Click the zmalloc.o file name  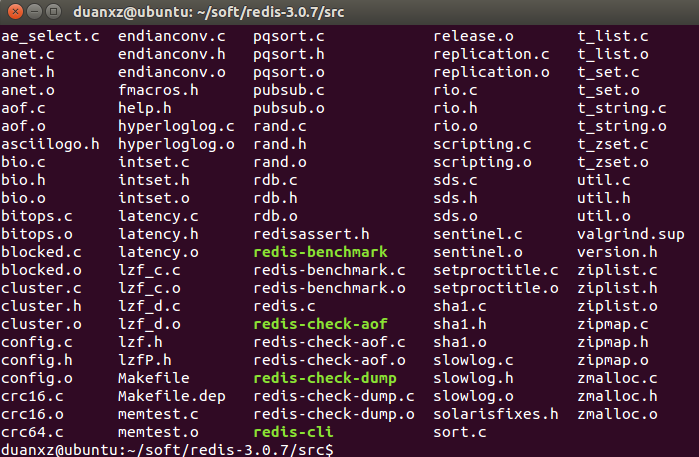click(x=617, y=414)
